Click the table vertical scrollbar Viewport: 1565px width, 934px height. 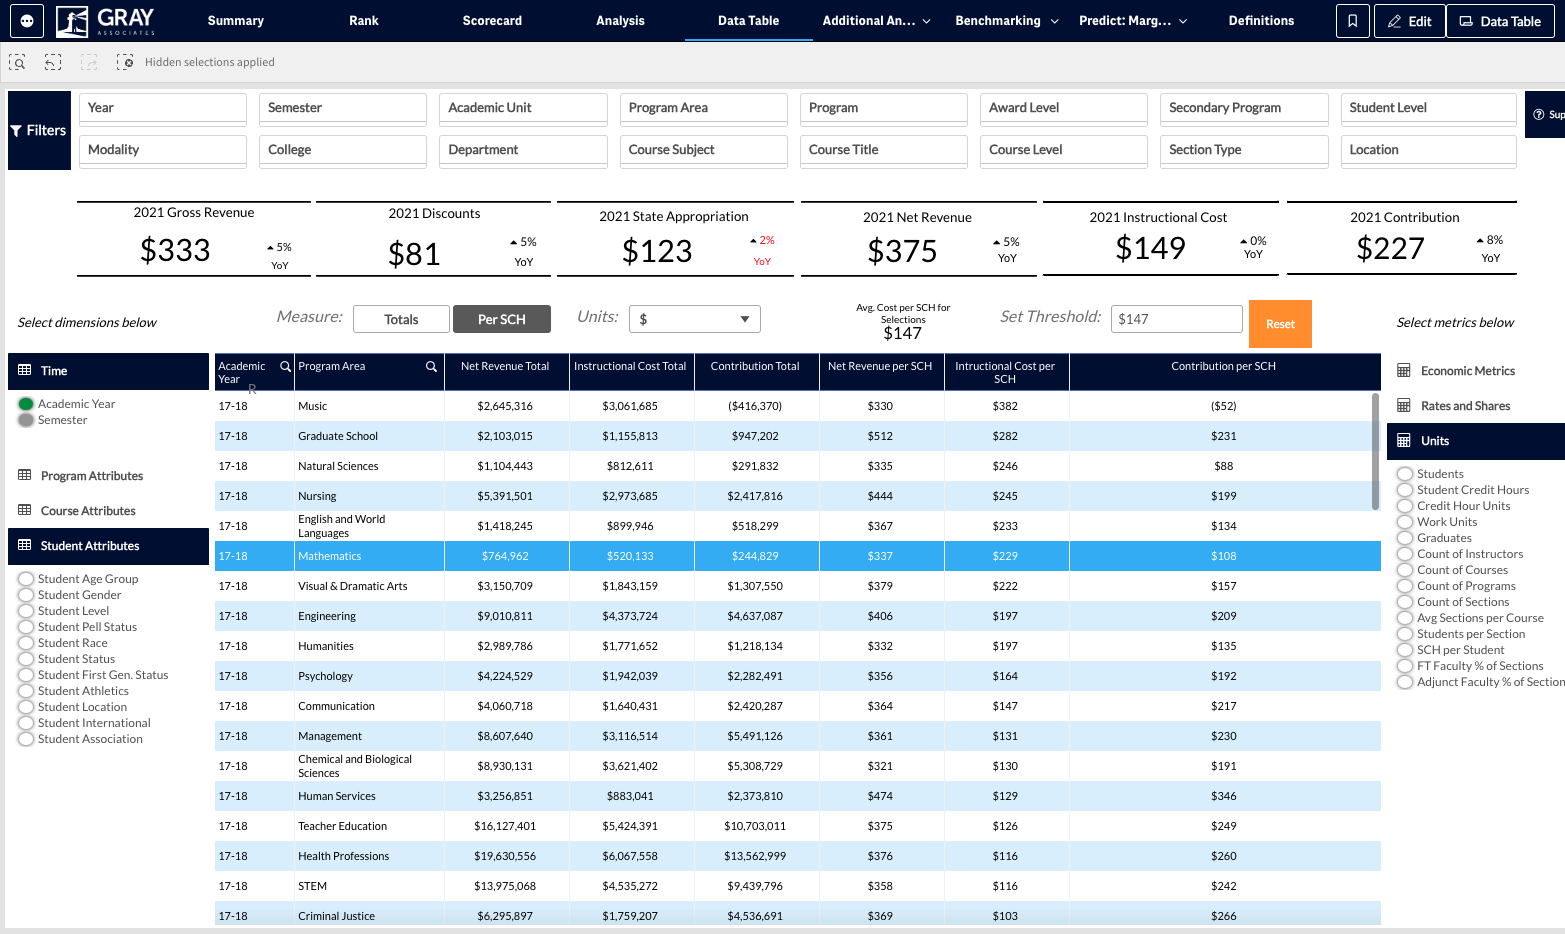1375,452
